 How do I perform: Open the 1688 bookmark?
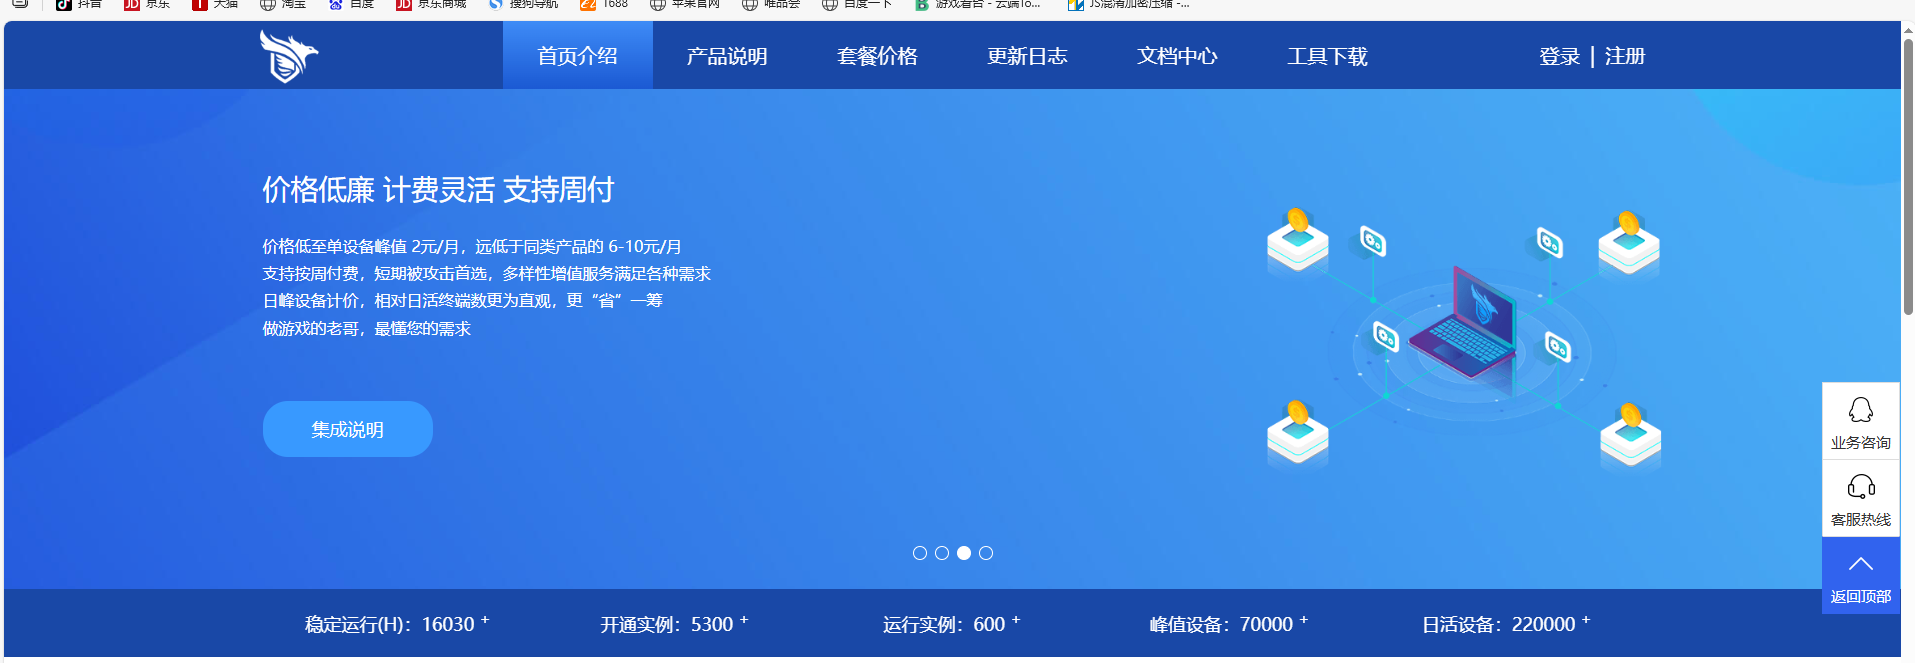click(x=604, y=4)
